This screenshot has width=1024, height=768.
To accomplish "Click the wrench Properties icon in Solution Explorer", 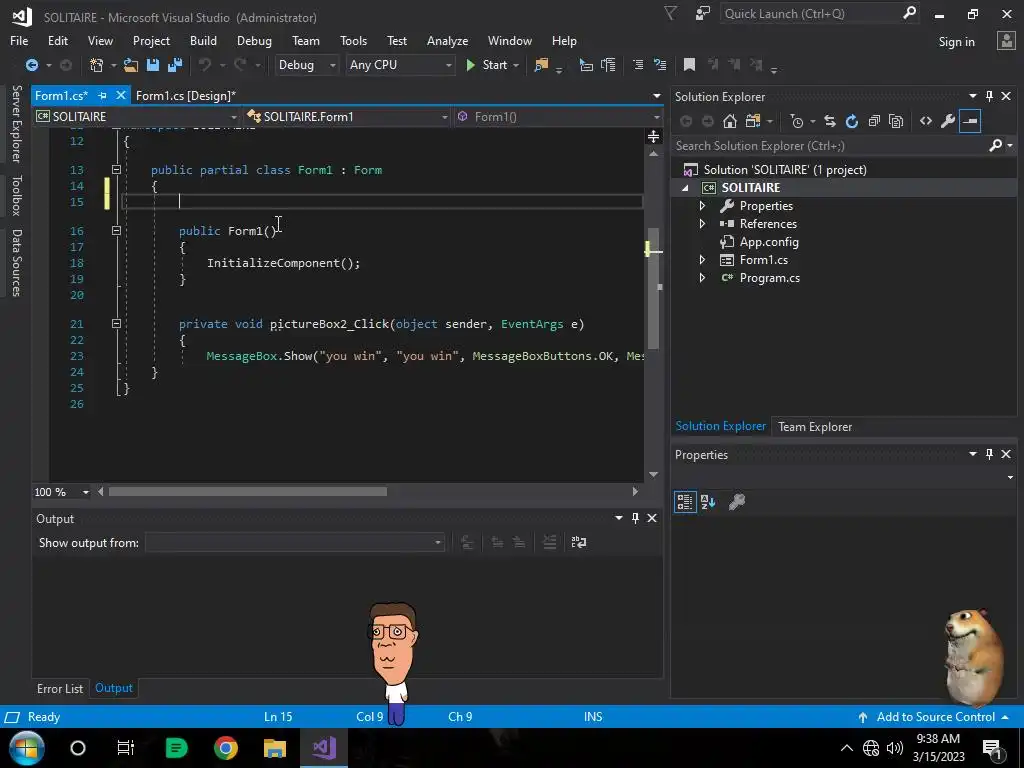I will tap(948, 121).
